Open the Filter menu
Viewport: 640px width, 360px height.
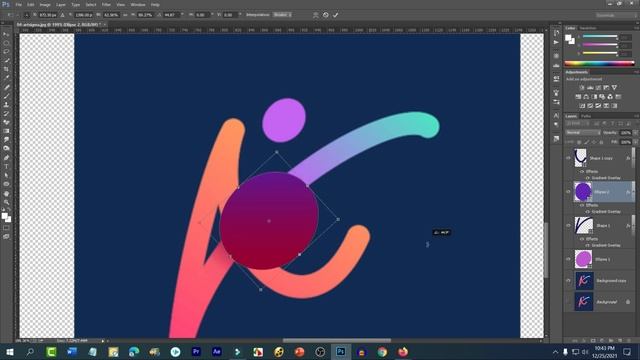coord(106,4)
